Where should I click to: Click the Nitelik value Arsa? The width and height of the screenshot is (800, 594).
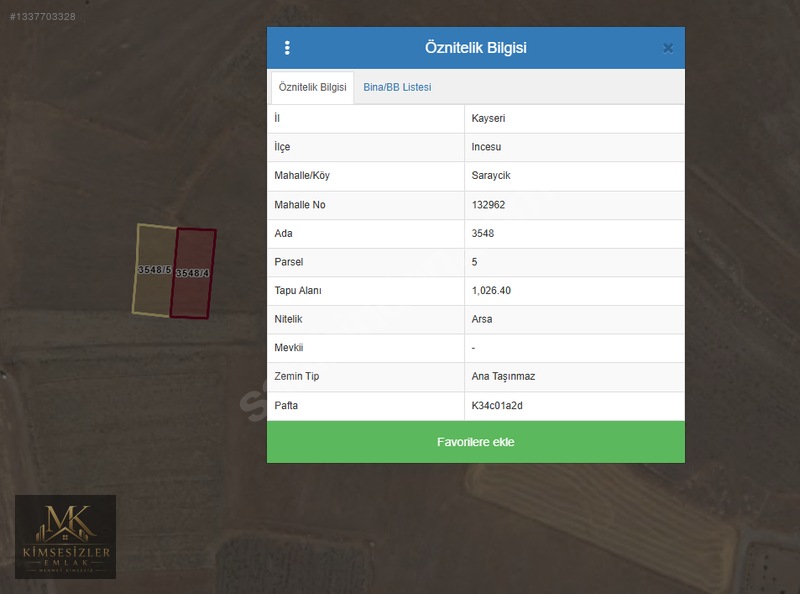pyautogui.click(x=482, y=319)
